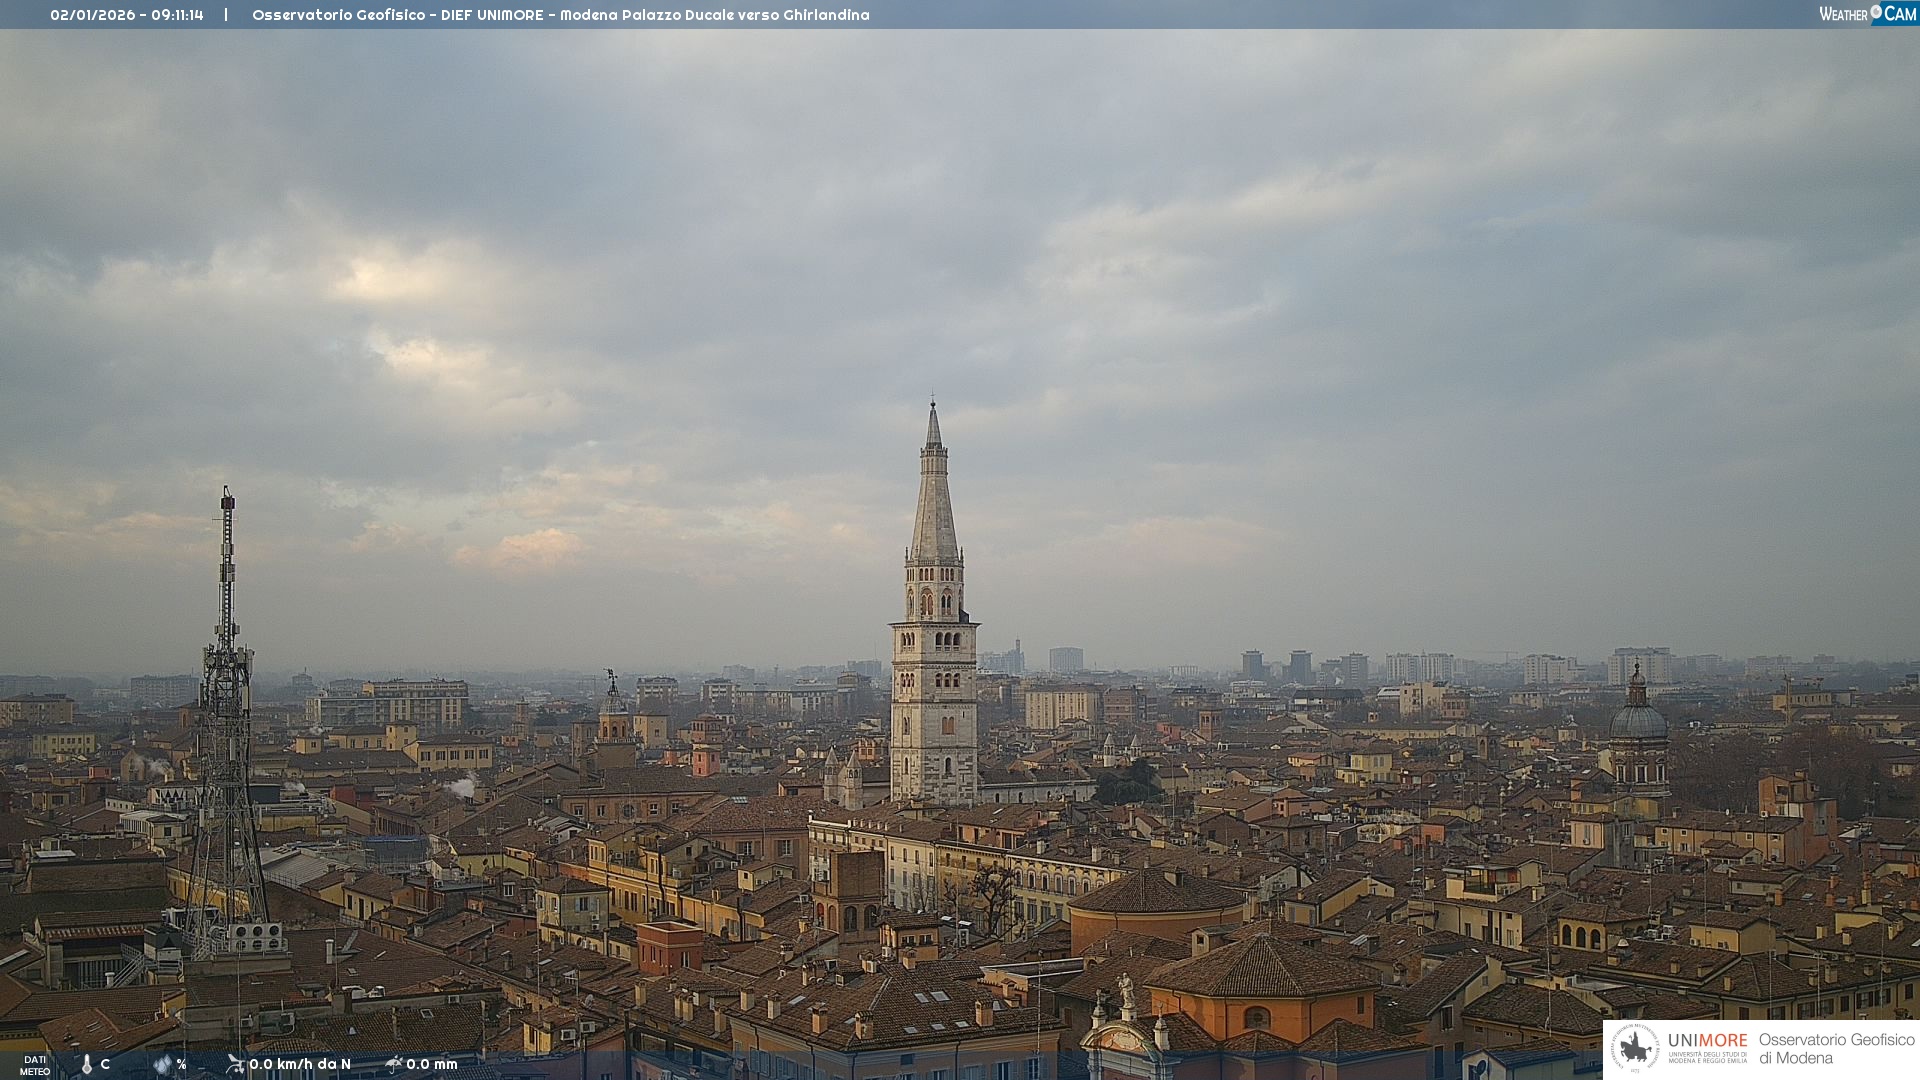This screenshot has height=1080, width=1920.
Task: Click the 0.0 mm rainfall reading
Action: point(432,1064)
